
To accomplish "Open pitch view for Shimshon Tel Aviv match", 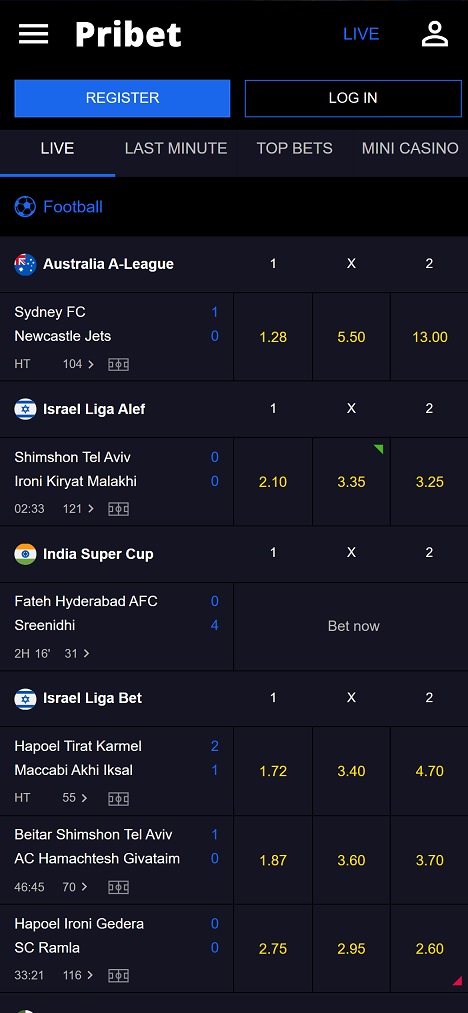I will tap(118, 509).
